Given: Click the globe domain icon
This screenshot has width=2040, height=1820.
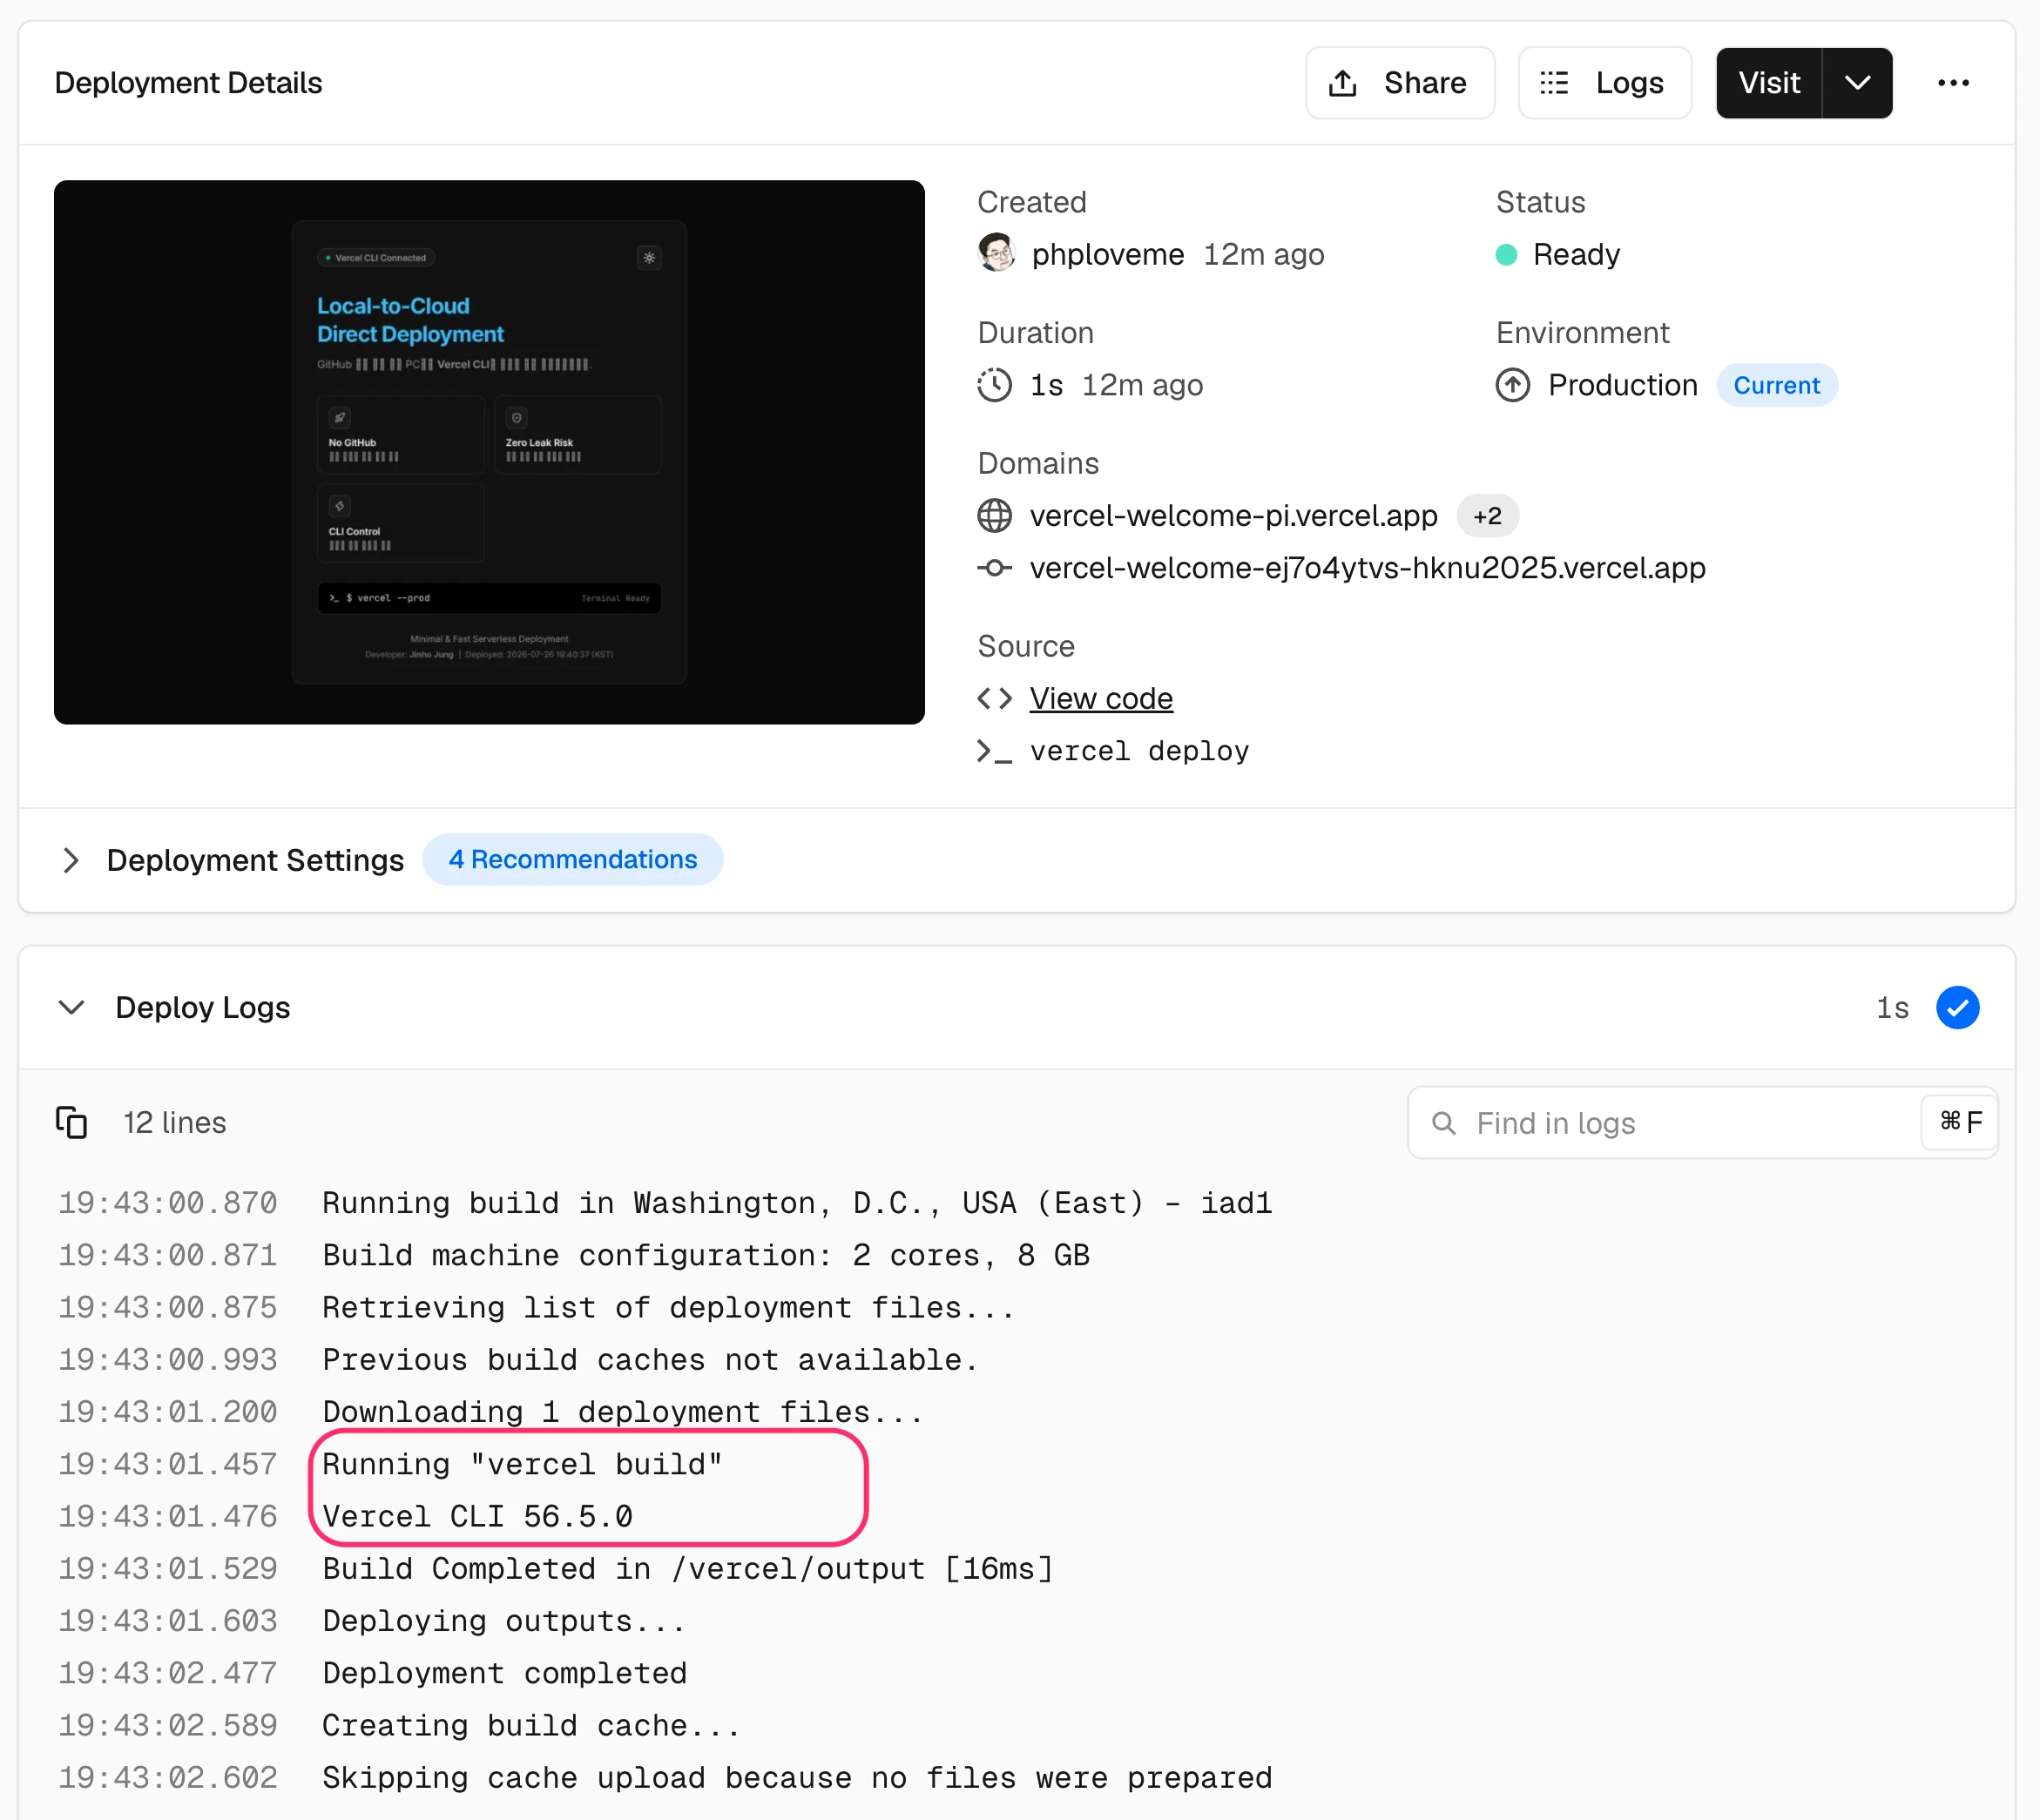Looking at the screenshot, I should click(x=995, y=516).
